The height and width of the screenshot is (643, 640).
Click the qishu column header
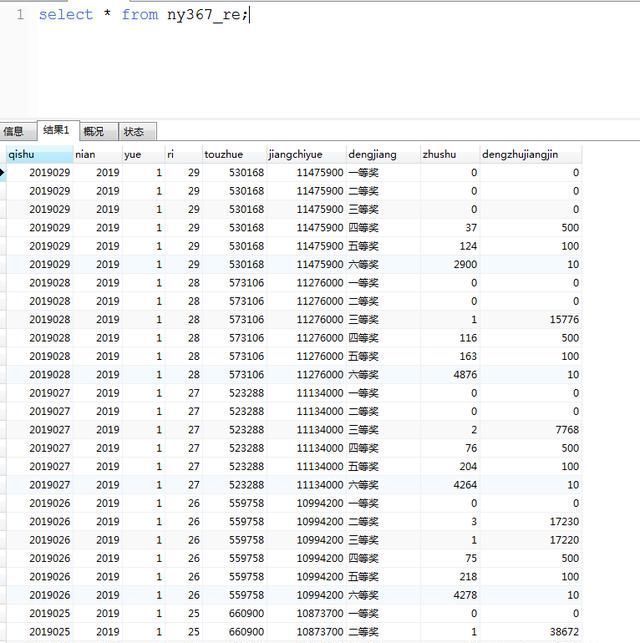(x=38, y=154)
